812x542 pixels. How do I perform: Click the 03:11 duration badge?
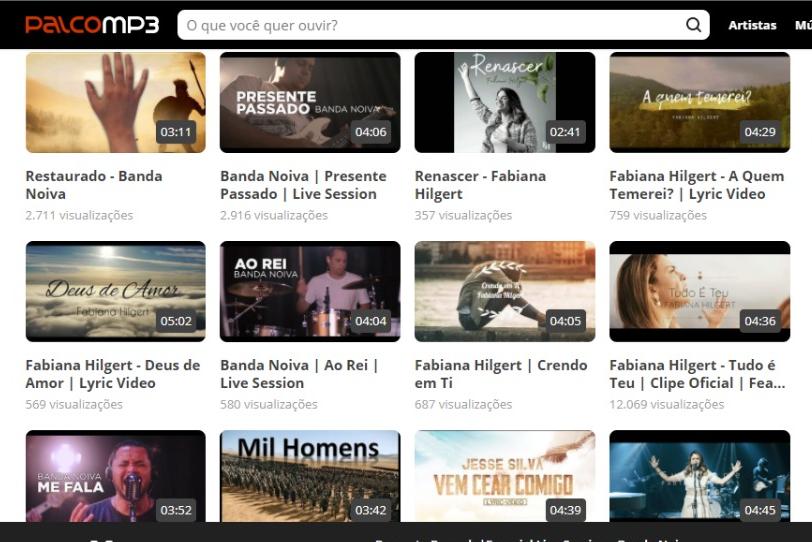tap(176, 132)
